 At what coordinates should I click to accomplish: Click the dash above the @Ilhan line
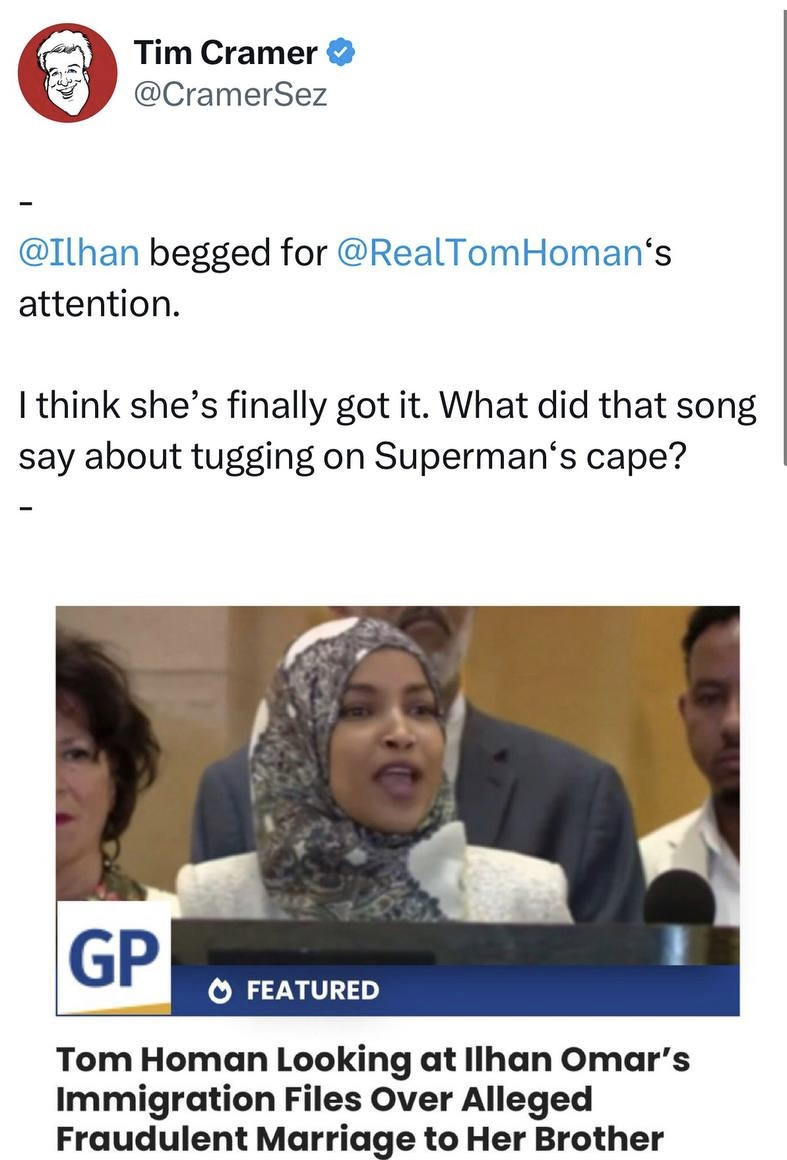point(27,204)
